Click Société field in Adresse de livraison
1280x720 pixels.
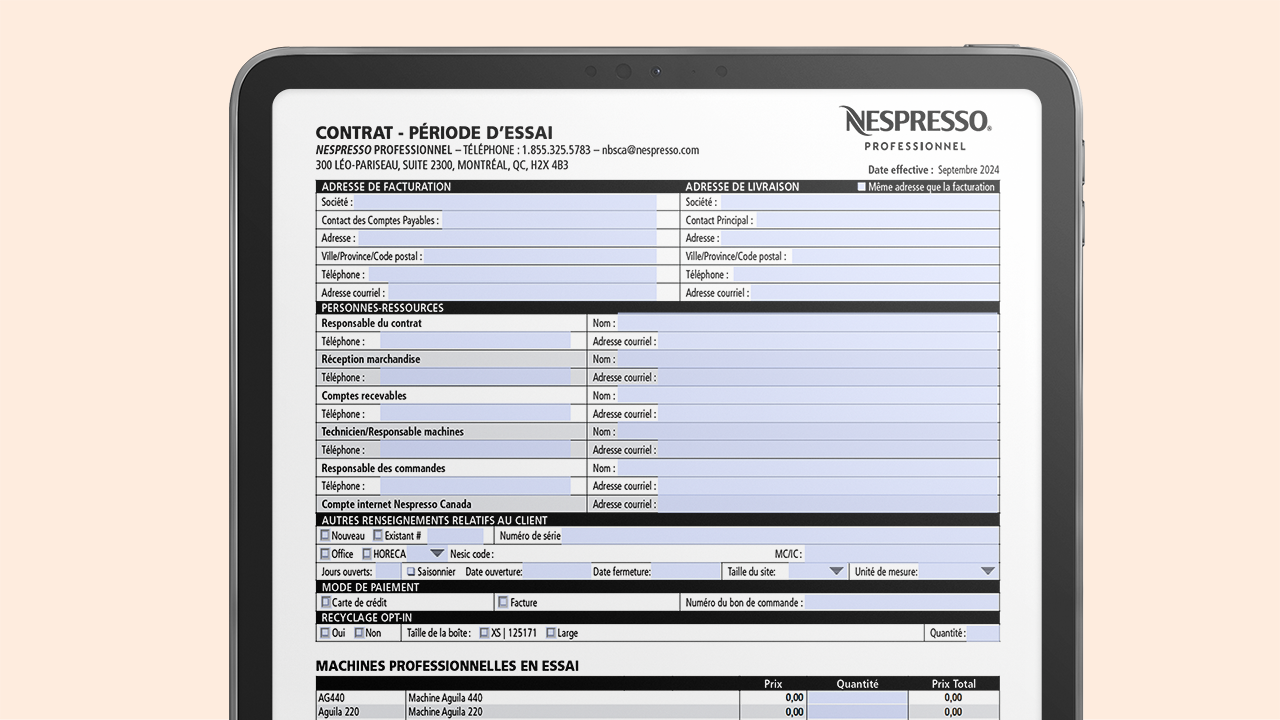[x=859, y=202]
